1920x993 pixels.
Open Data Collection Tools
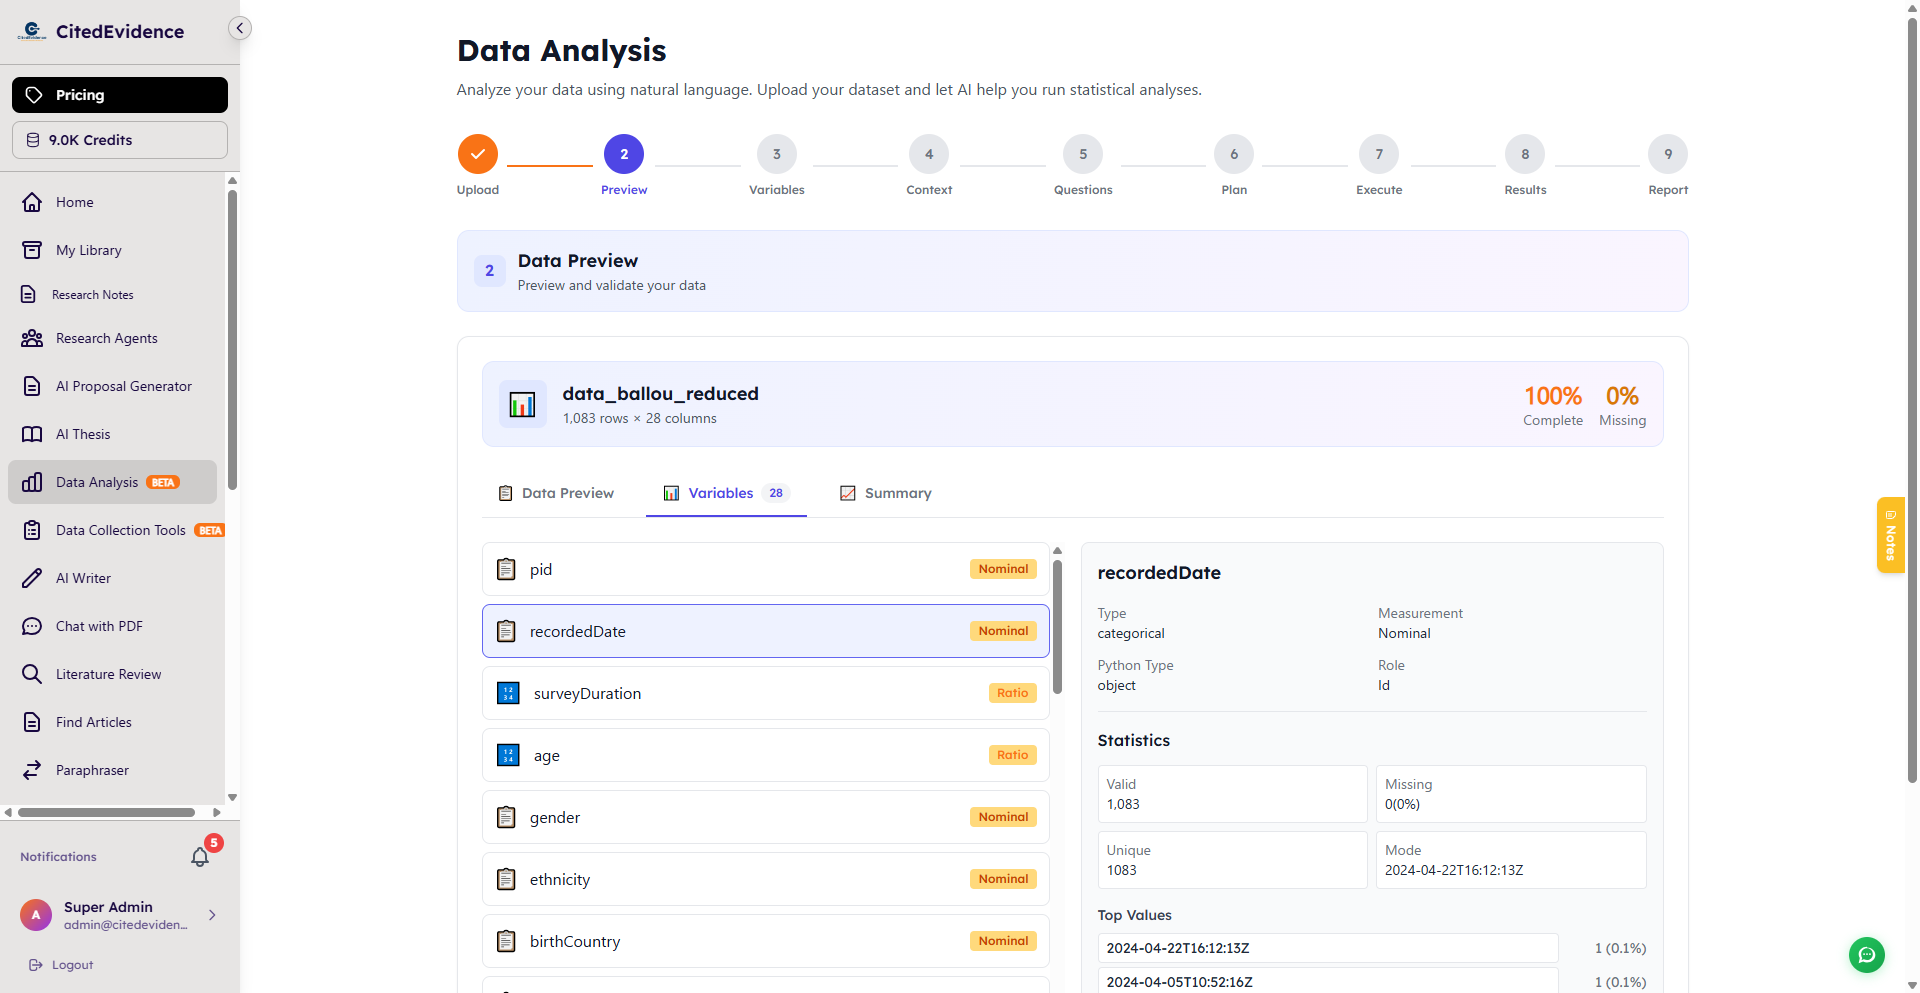(119, 529)
